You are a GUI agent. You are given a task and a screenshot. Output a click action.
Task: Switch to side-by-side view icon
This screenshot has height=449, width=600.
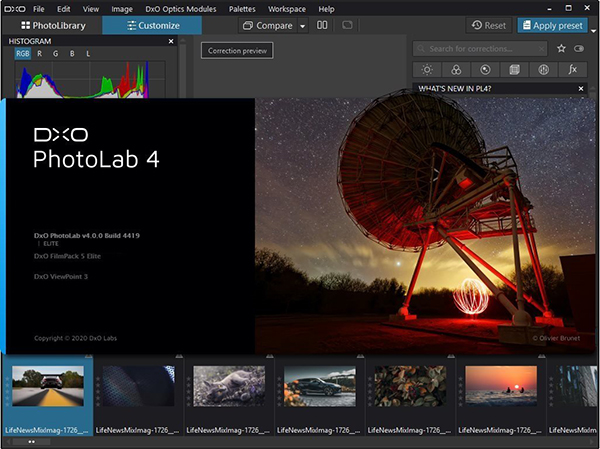click(x=323, y=25)
